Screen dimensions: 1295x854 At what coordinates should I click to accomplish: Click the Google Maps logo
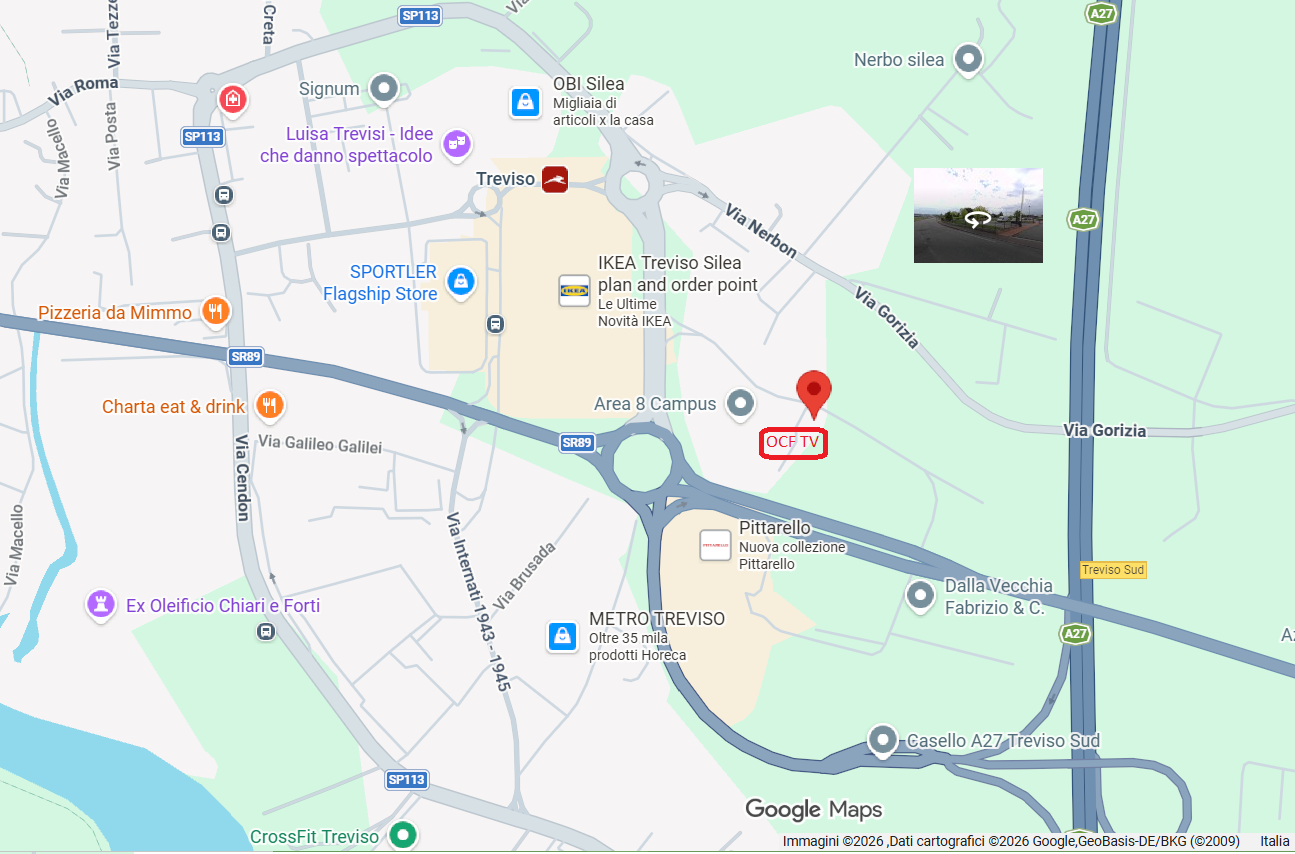point(814,809)
